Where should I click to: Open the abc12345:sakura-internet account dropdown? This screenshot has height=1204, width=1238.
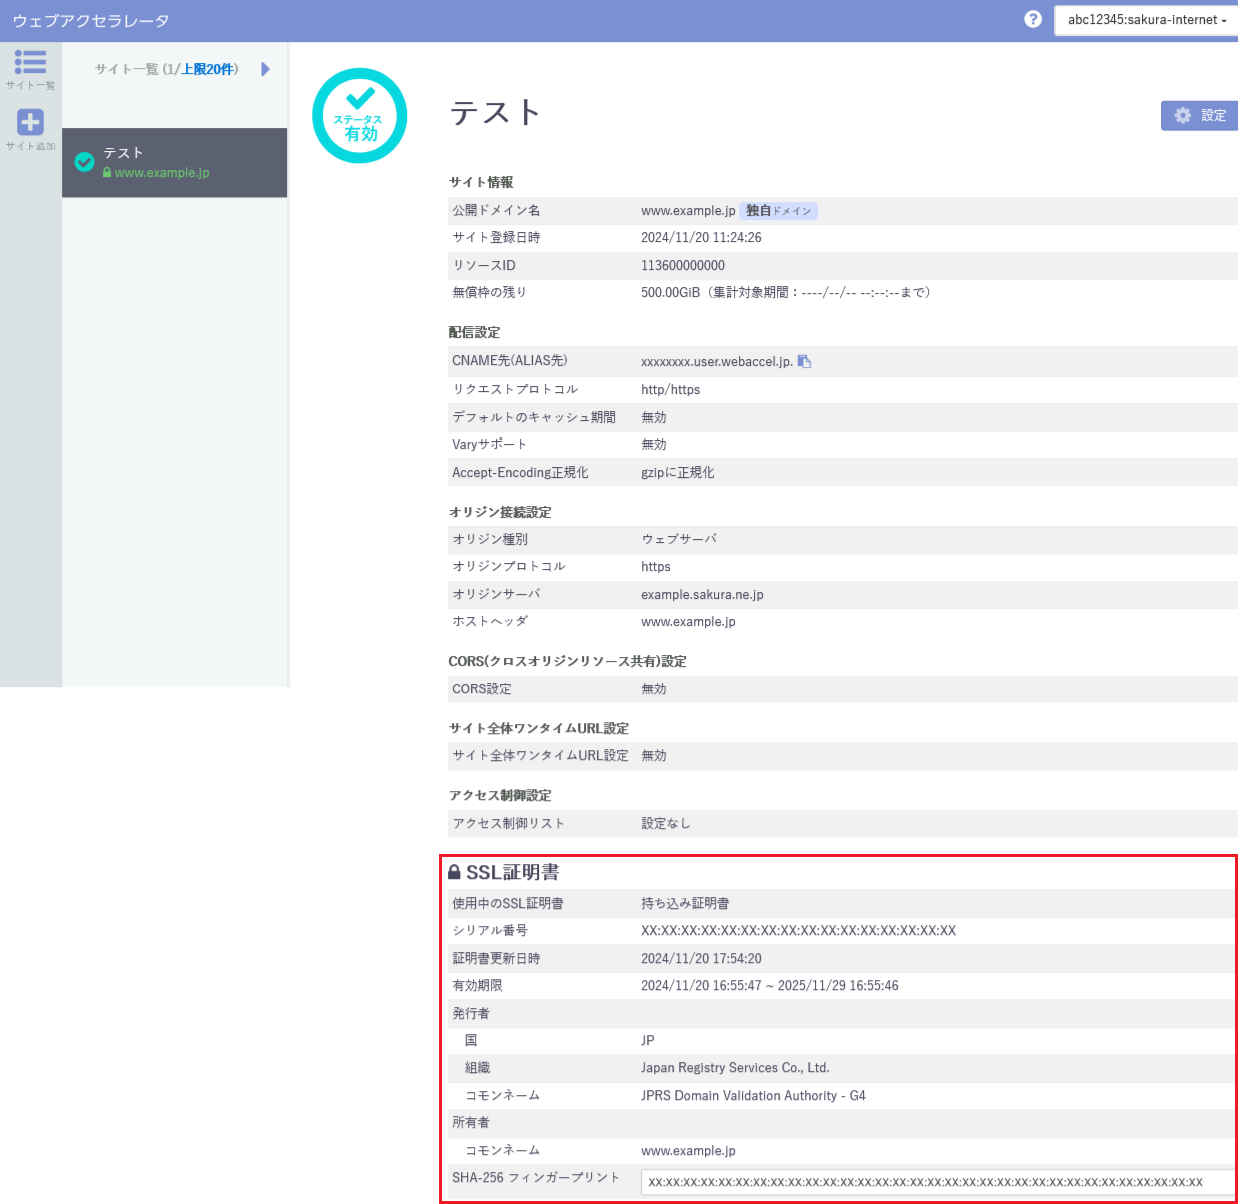[x=1146, y=20]
